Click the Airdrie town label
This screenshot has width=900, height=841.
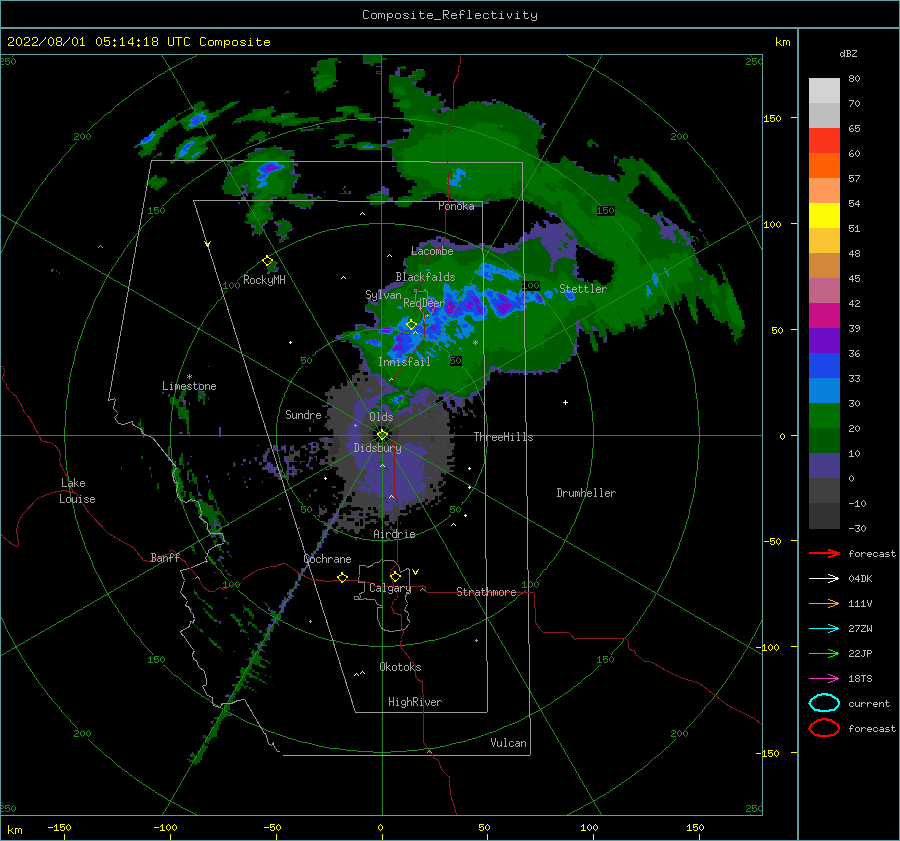(x=394, y=534)
